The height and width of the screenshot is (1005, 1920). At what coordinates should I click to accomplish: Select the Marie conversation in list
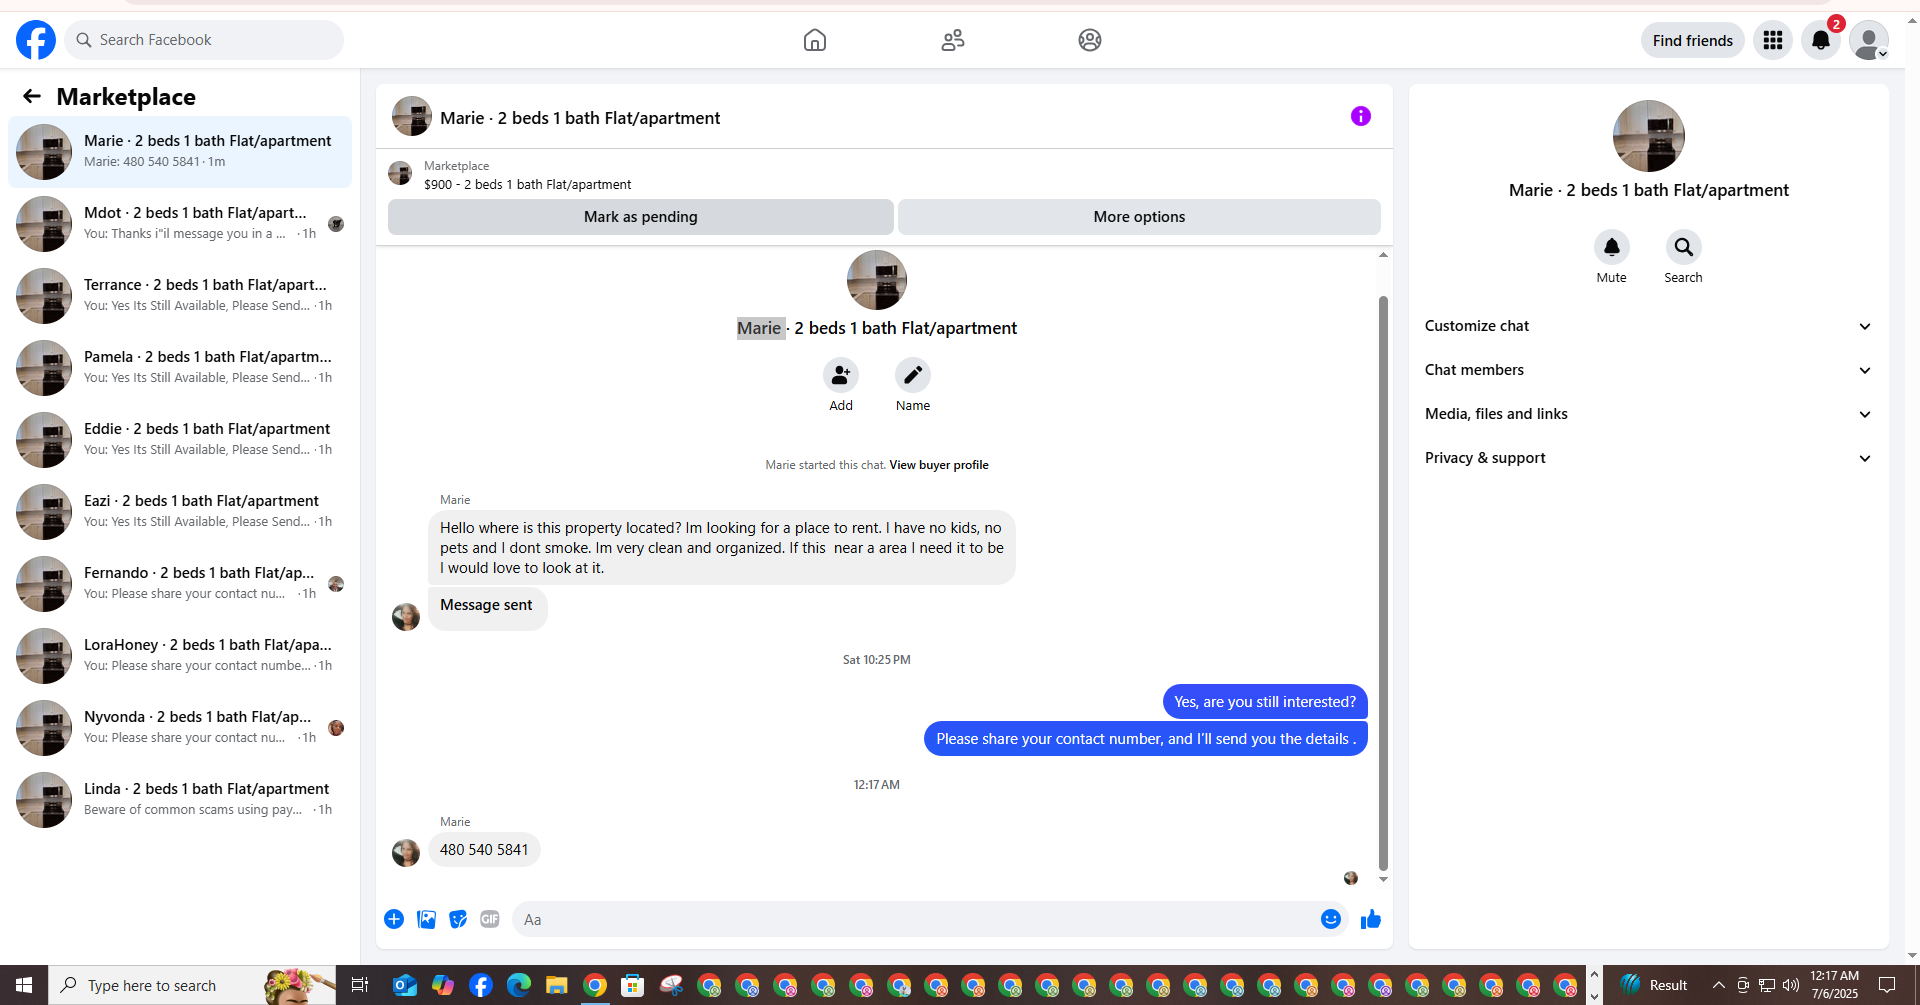coord(180,152)
